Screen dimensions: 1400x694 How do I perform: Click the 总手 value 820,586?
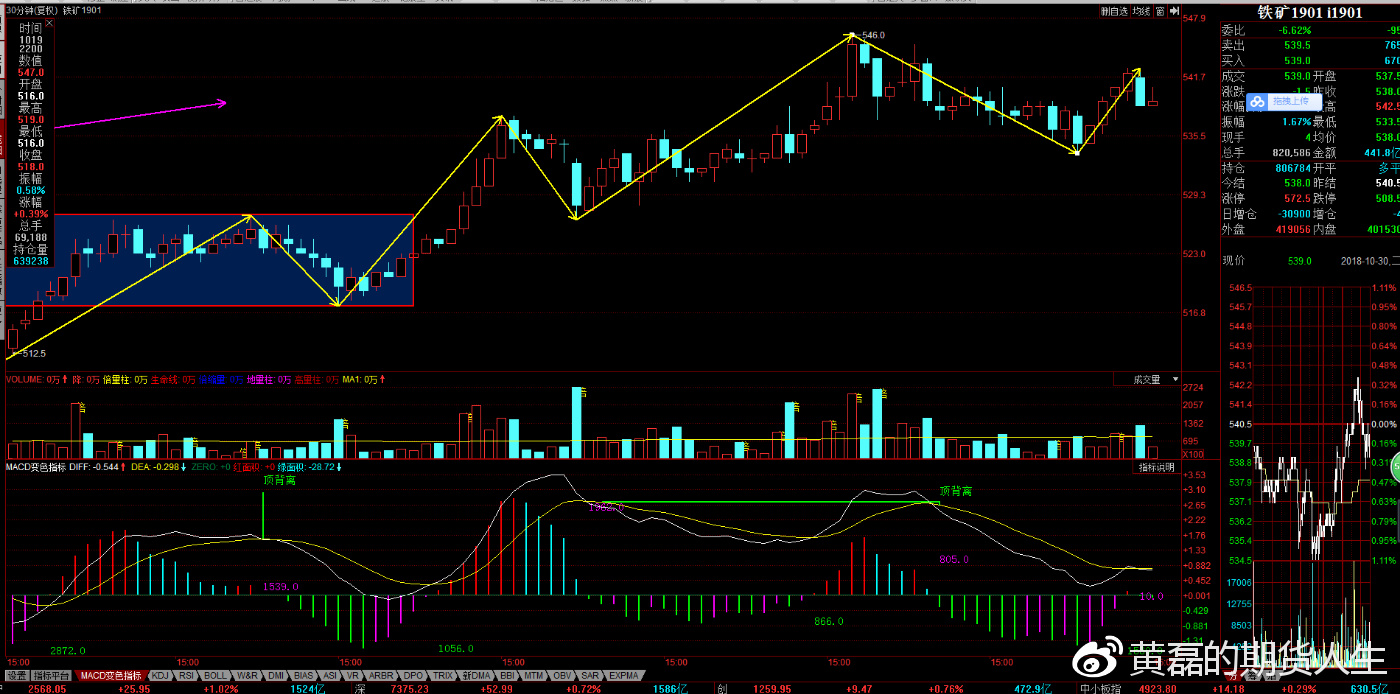click(x=1289, y=153)
